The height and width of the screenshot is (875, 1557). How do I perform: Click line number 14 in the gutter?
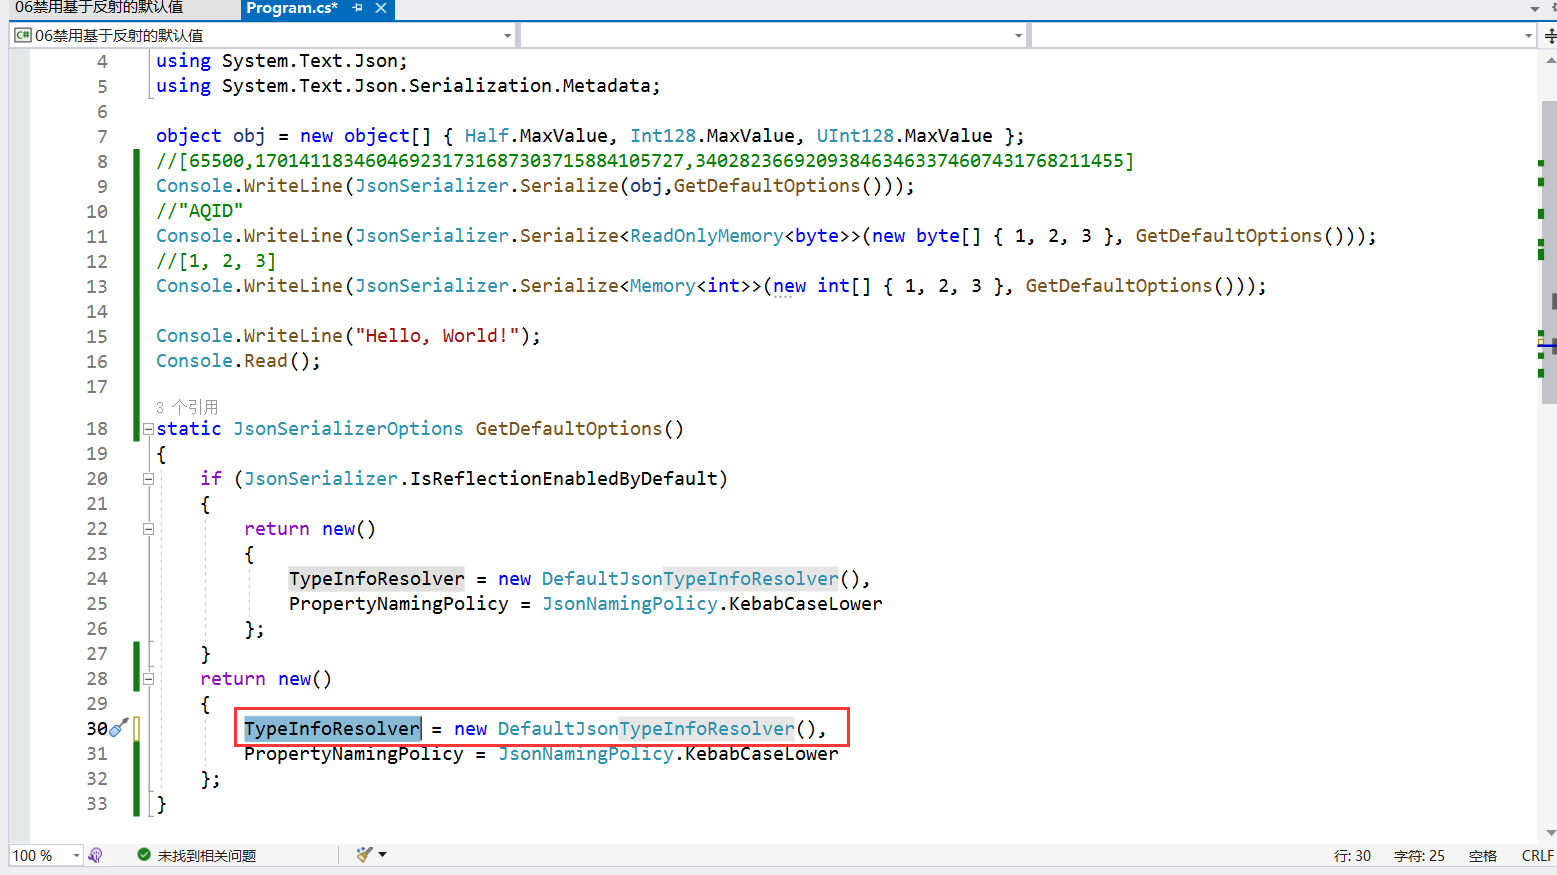[x=96, y=311]
